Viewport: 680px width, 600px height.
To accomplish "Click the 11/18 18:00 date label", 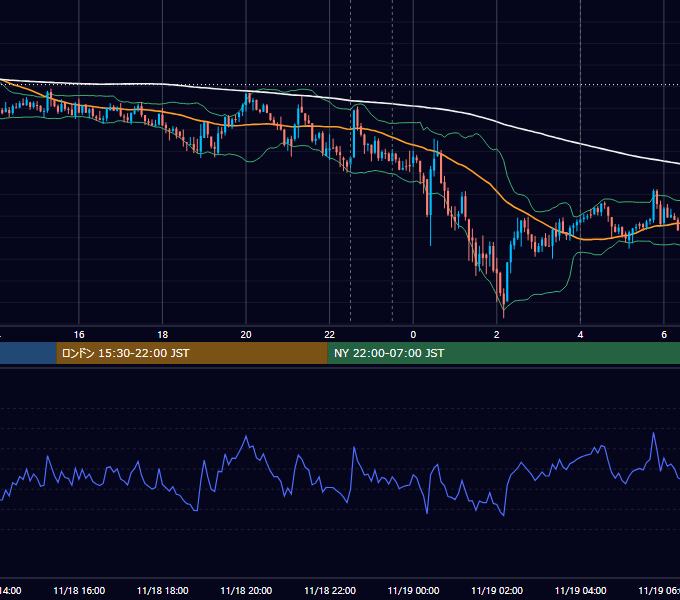I will point(163,590).
